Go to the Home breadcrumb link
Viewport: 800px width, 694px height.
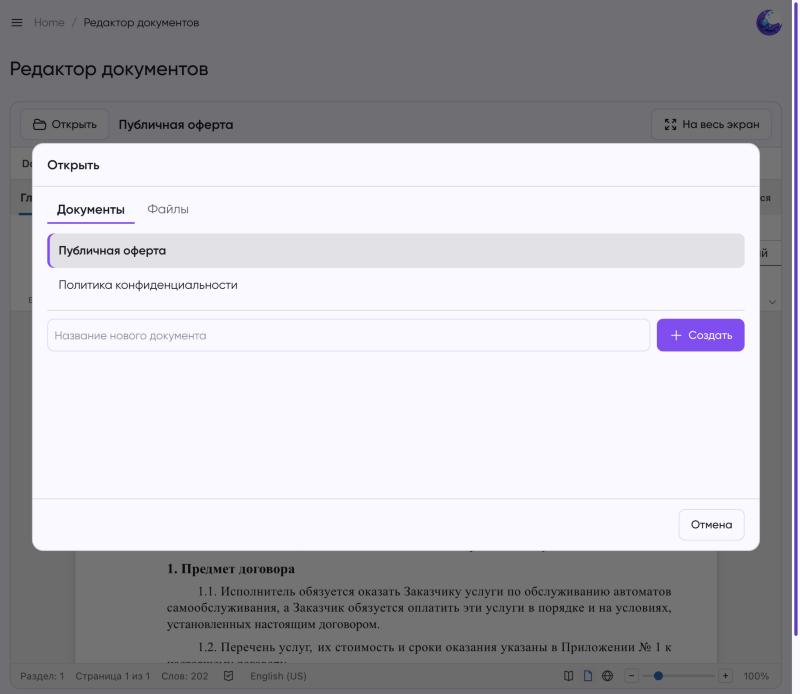pos(49,22)
